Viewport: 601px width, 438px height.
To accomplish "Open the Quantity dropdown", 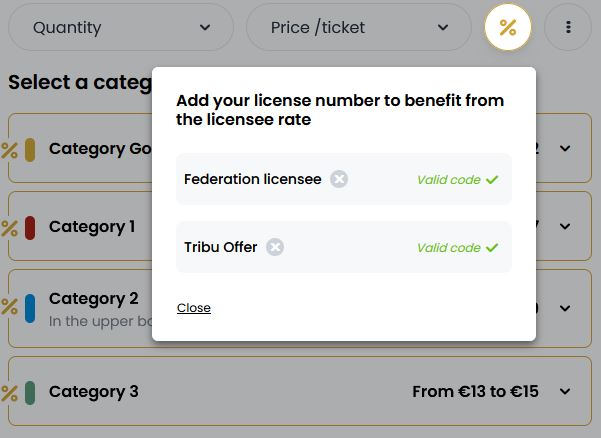I will click(121, 27).
